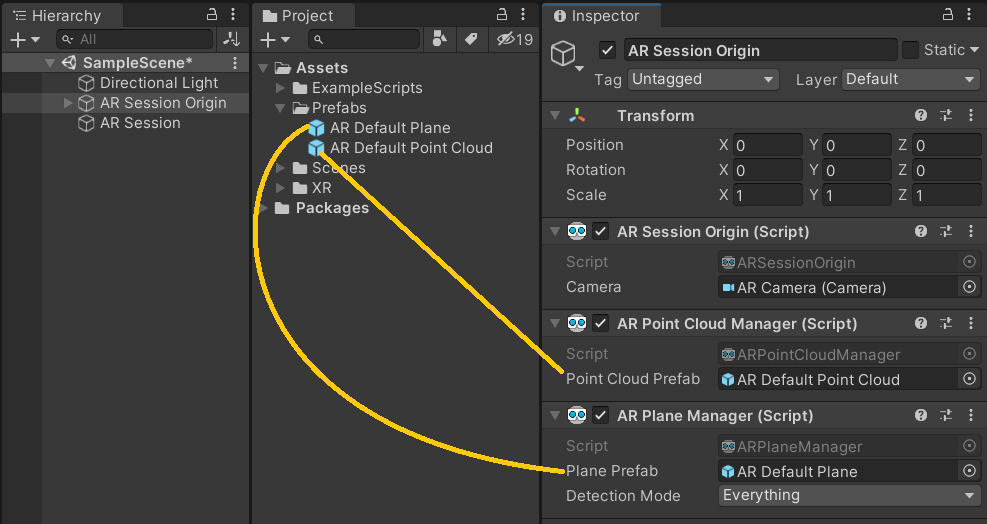This screenshot has width=987, height=524.
Task: Switch to the Project tab
Action: (303, 16)
